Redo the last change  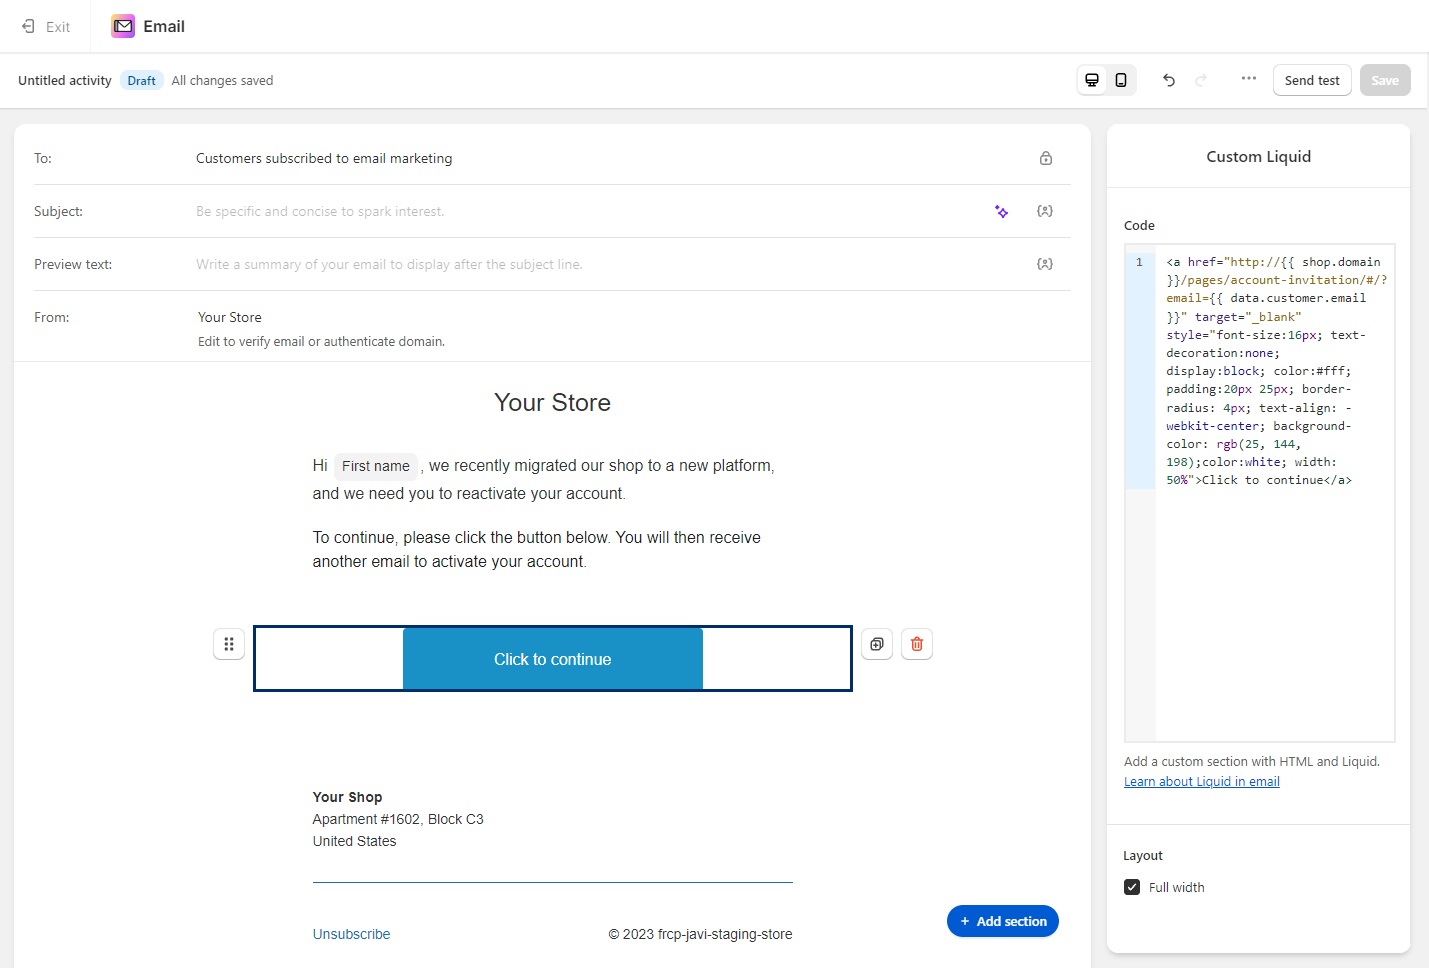pos(1201,80)
